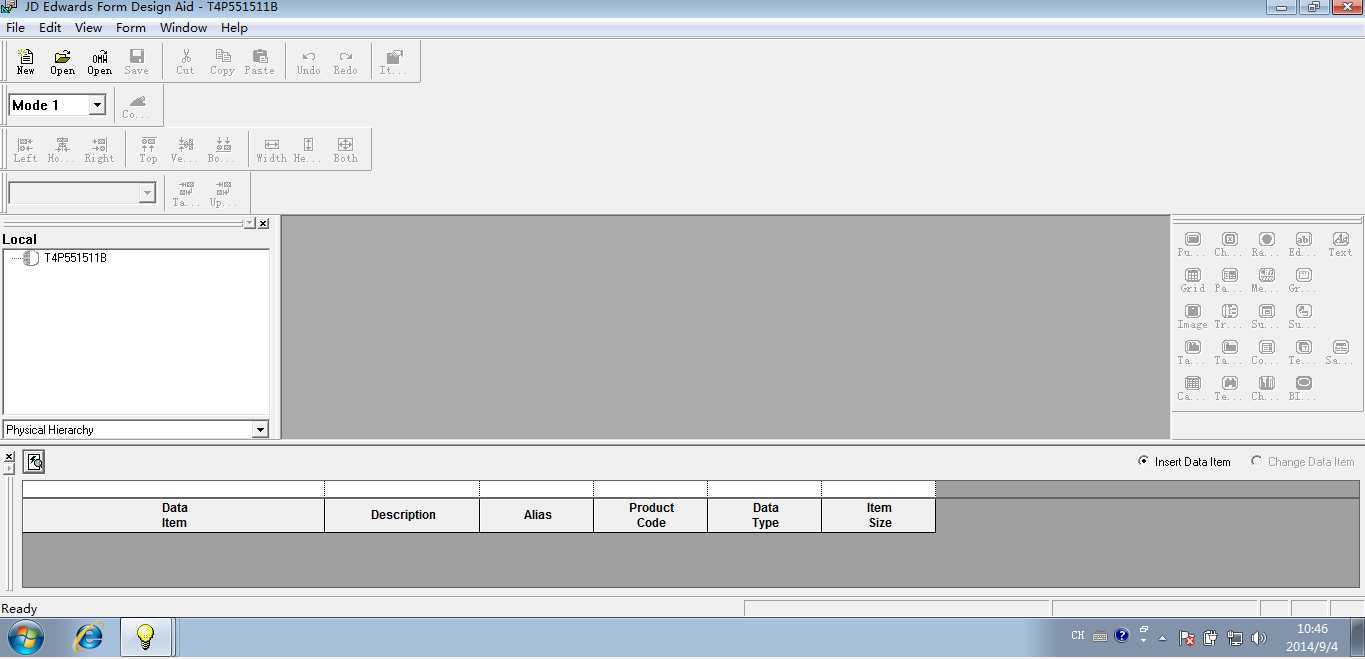Click the lightbulb app on taskbar
1365x659 pixels.
(145, 637)
